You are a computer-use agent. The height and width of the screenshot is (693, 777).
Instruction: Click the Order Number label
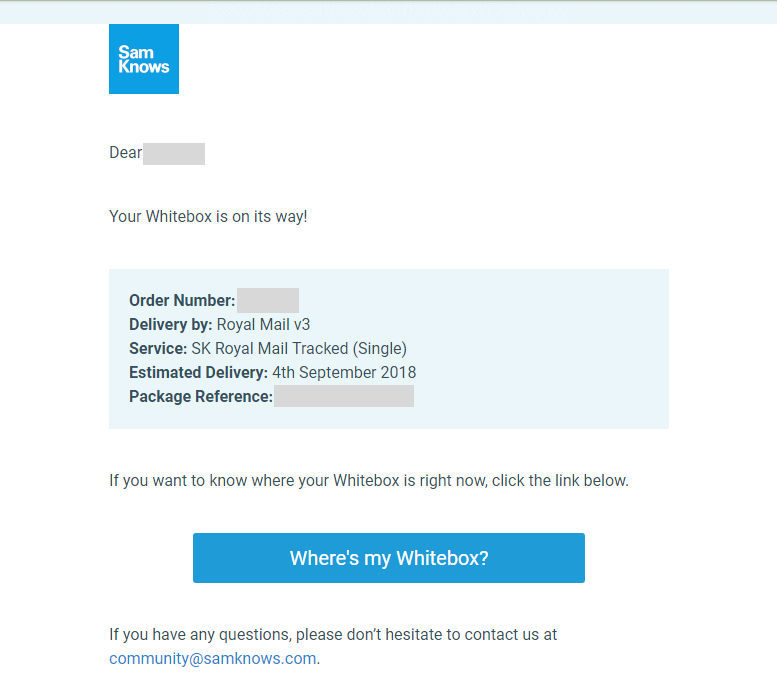tap(182, 300)
